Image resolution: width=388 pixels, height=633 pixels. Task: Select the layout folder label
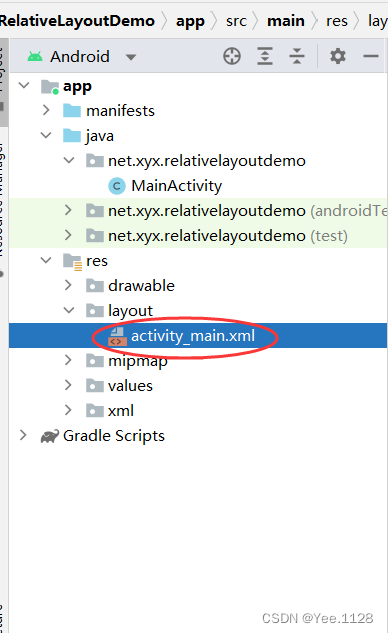click(x=130, y=311)
